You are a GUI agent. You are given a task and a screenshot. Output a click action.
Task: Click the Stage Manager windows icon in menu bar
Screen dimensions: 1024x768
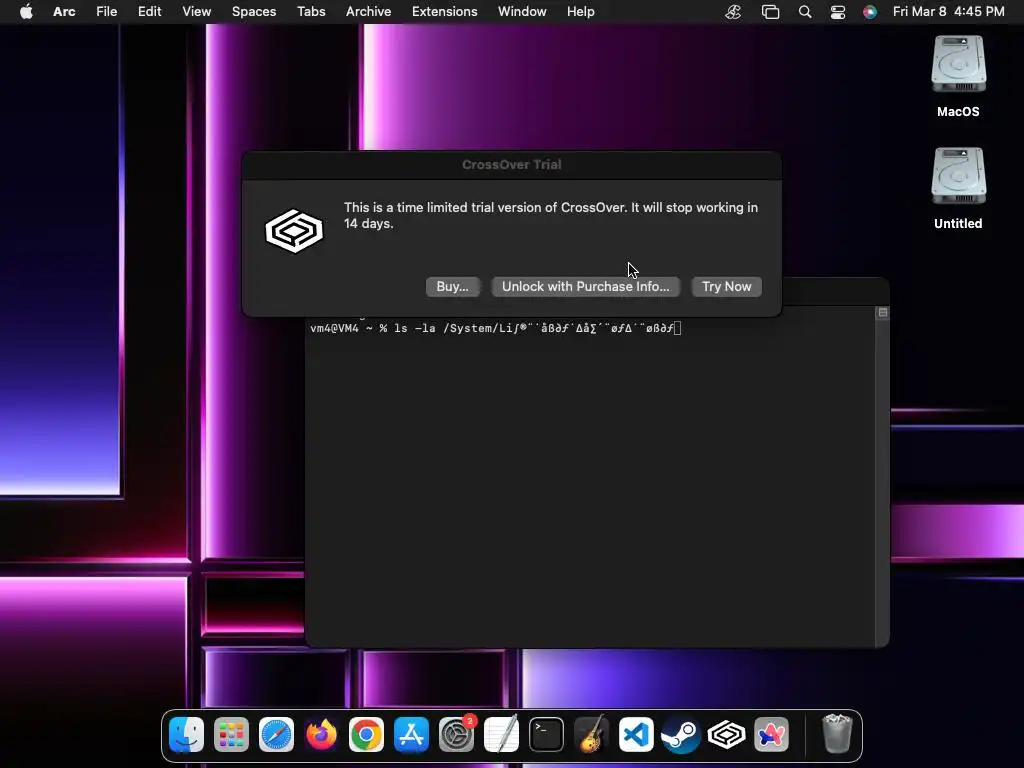coord(771,12)
